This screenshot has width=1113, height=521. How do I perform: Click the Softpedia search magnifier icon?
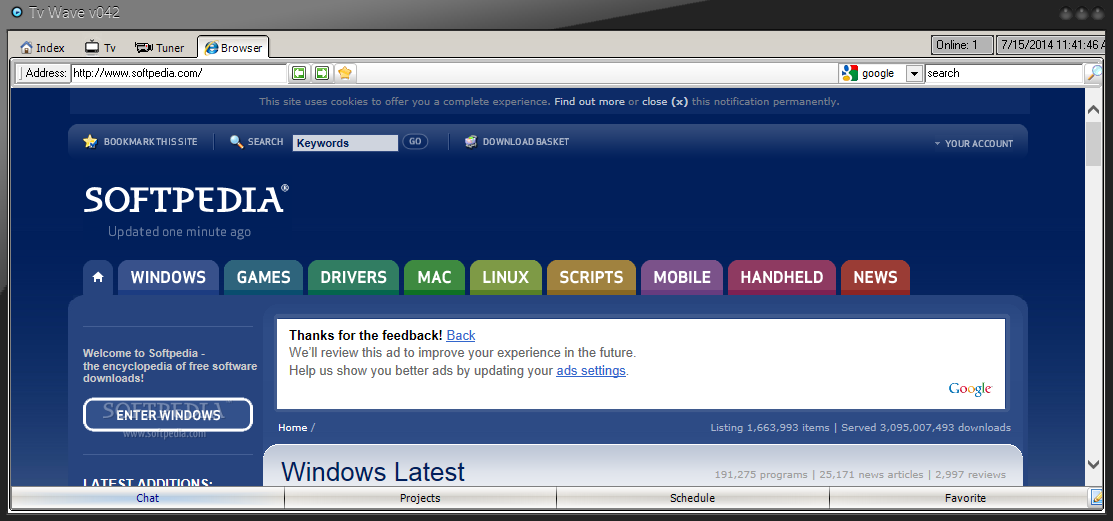pos(236,141)
